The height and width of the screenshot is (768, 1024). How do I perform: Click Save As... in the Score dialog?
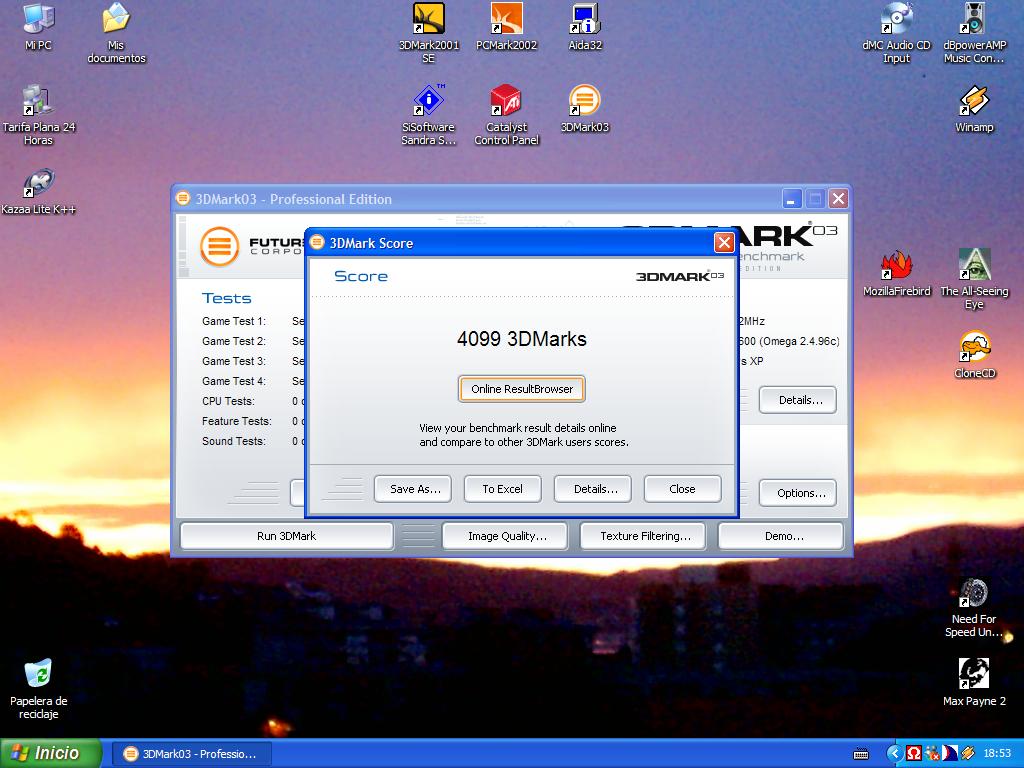413,488
